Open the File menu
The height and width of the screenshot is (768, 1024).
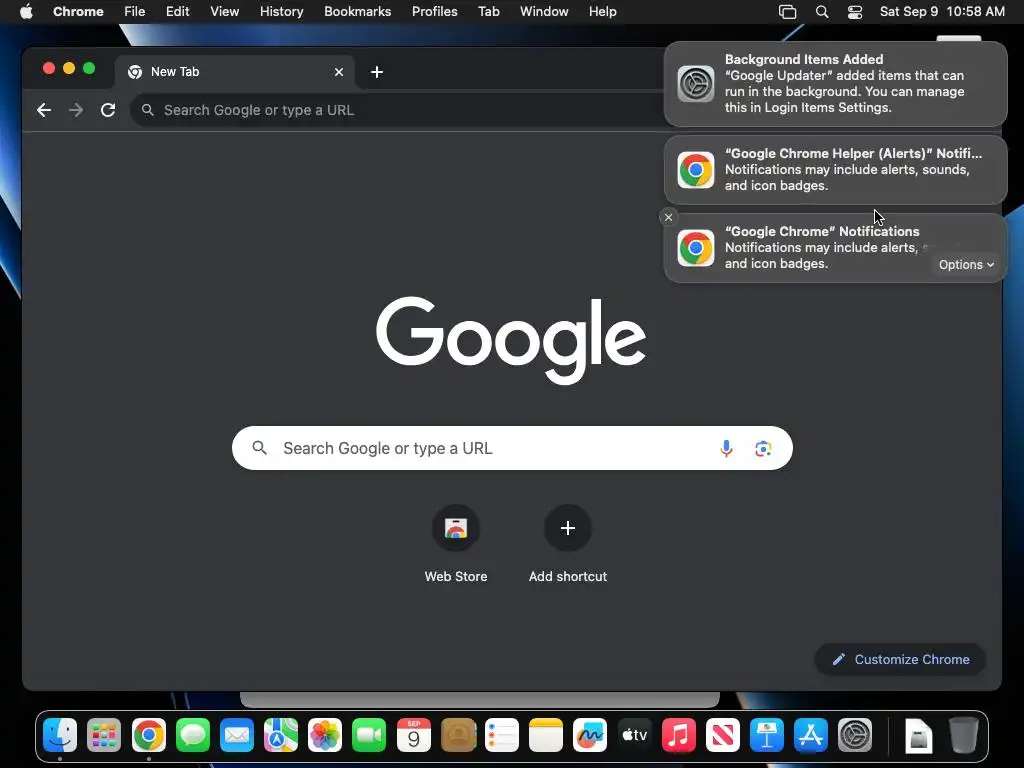coord(135,12)
